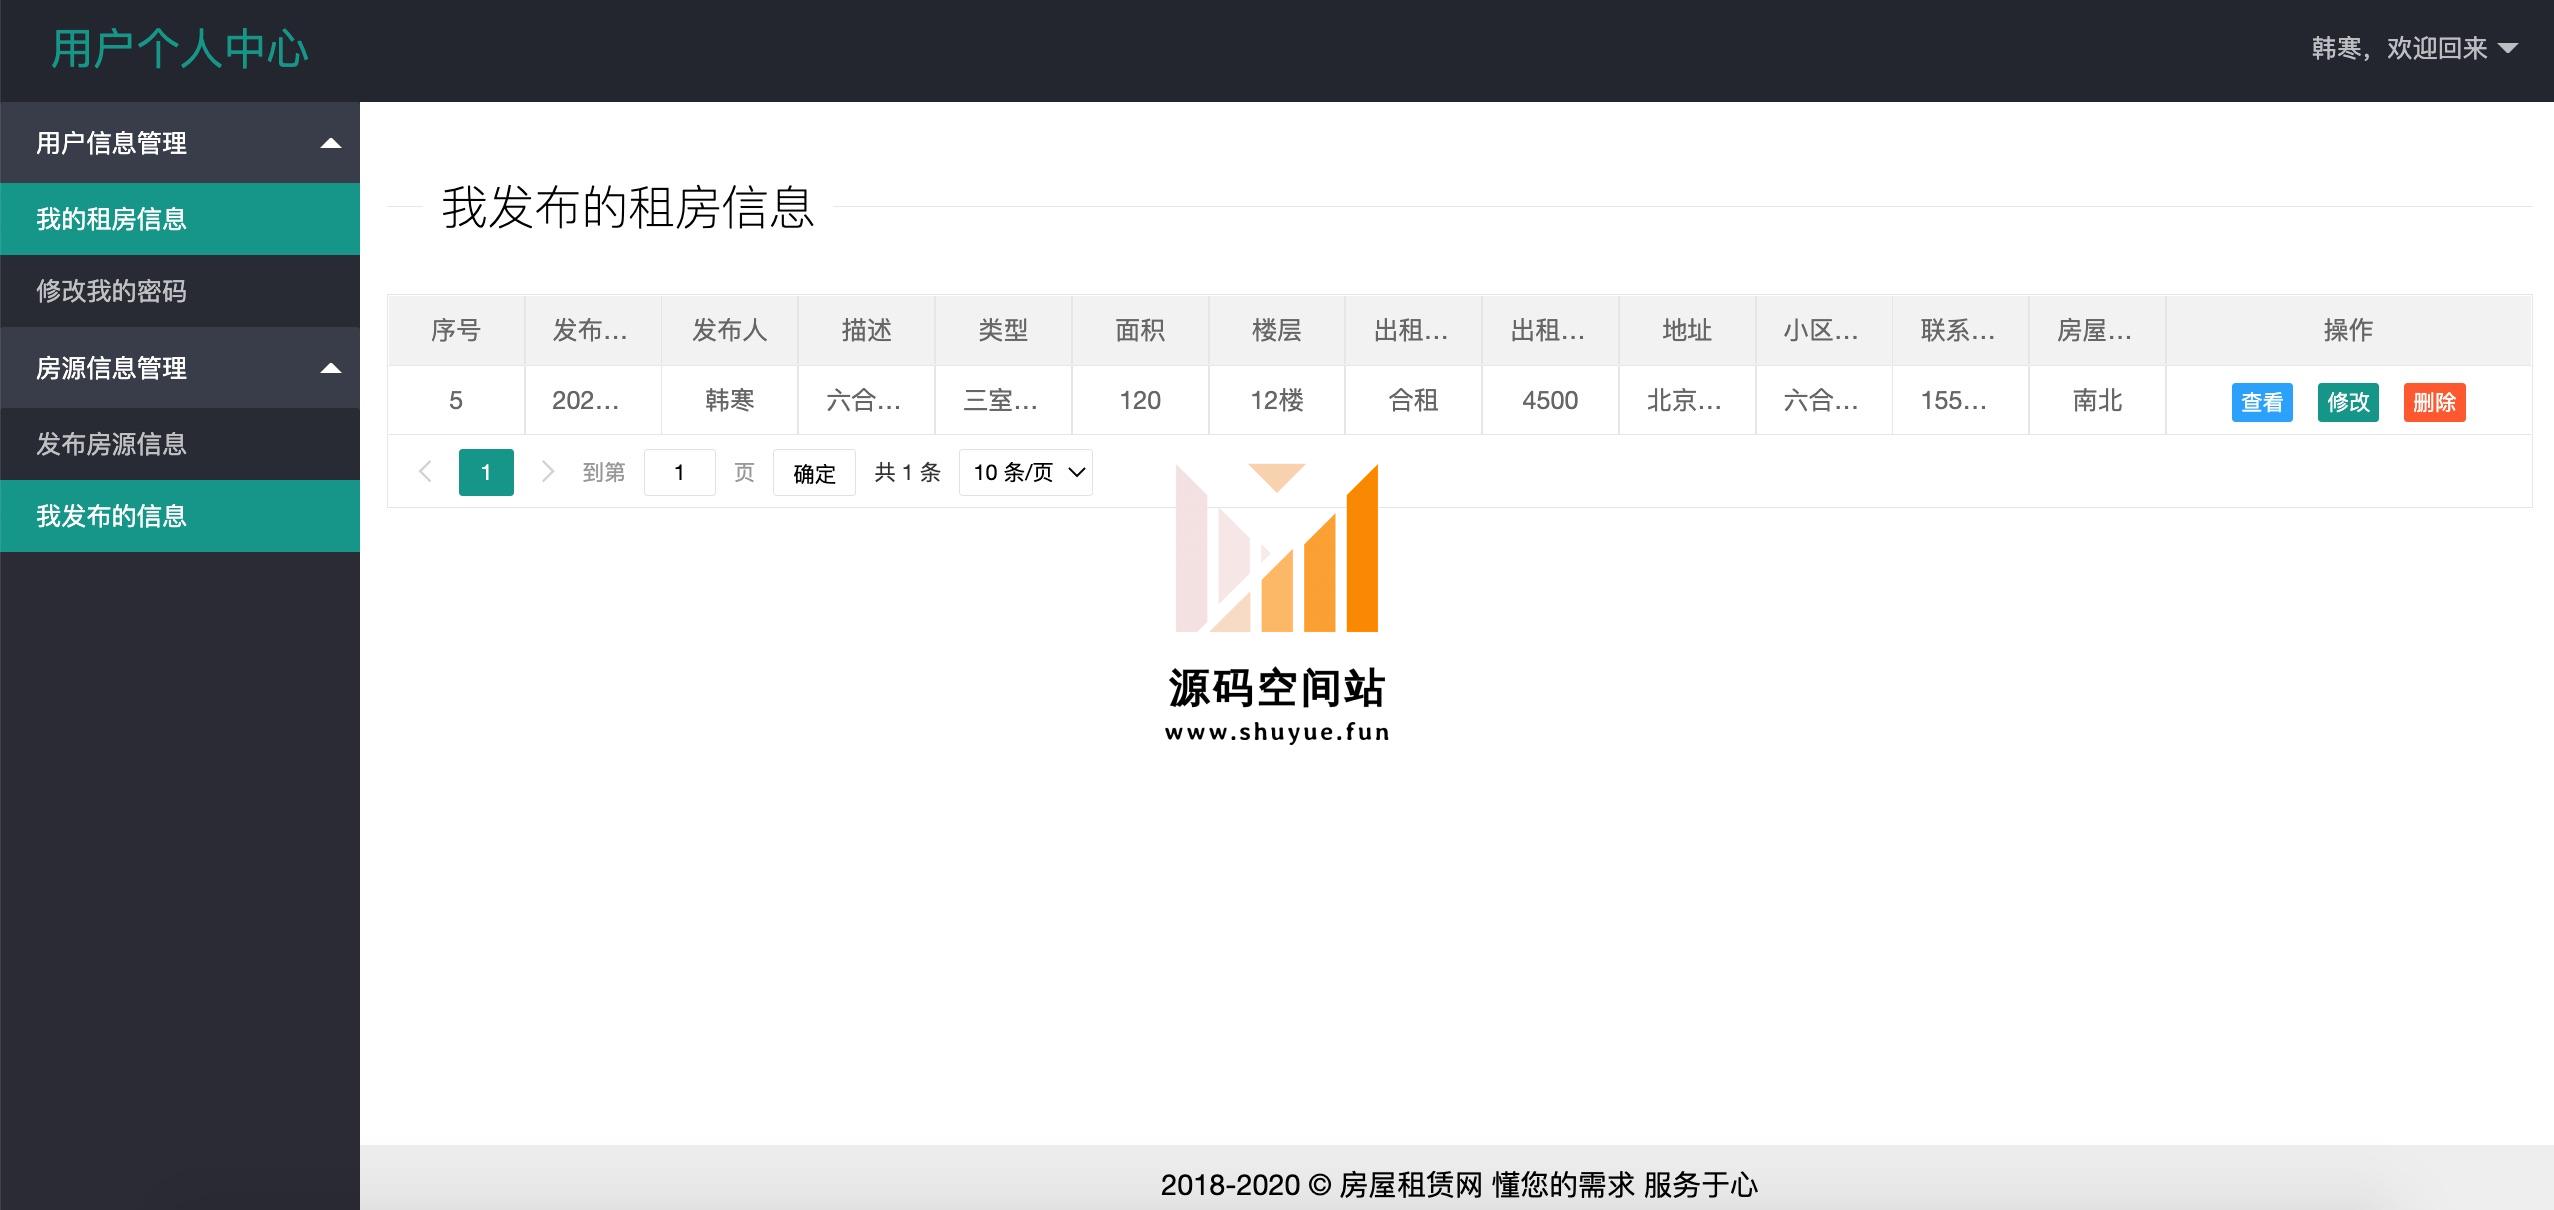Click the 三室… type cell
Image resolution: width=2554 pixels, height=1210 pixels.
tap(1003, 400)
